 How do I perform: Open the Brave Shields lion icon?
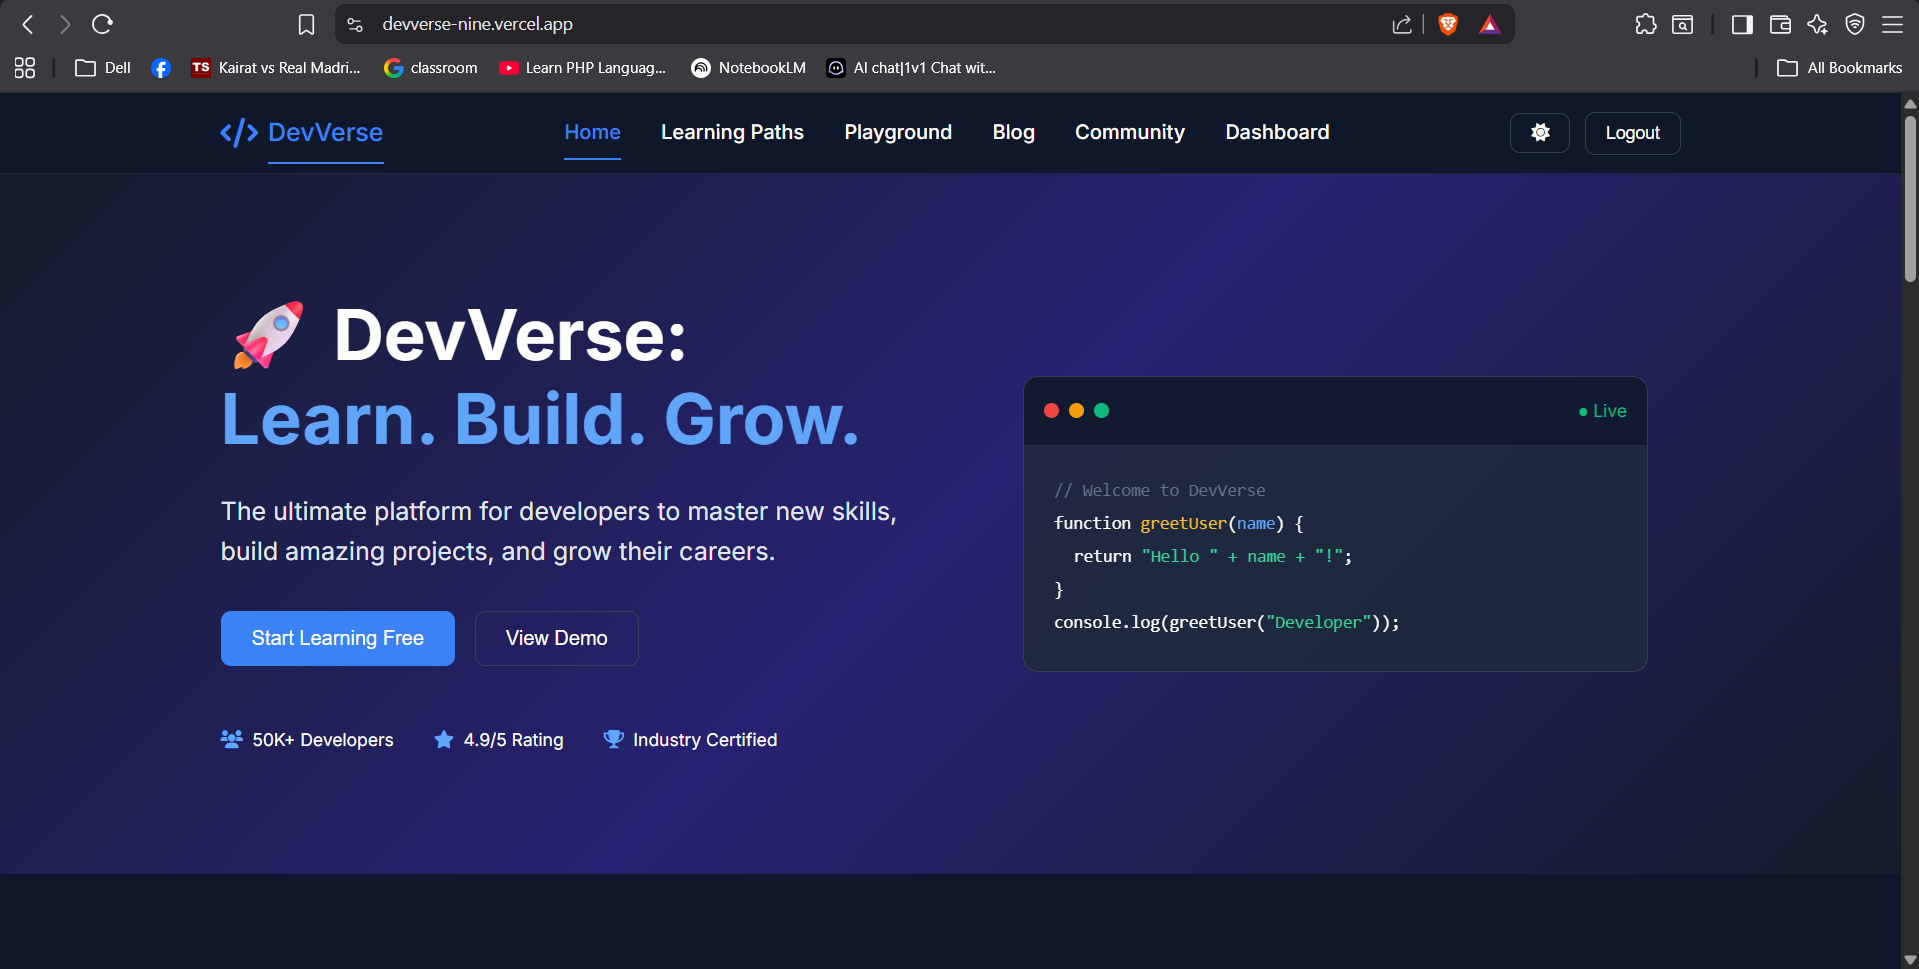1447,23
